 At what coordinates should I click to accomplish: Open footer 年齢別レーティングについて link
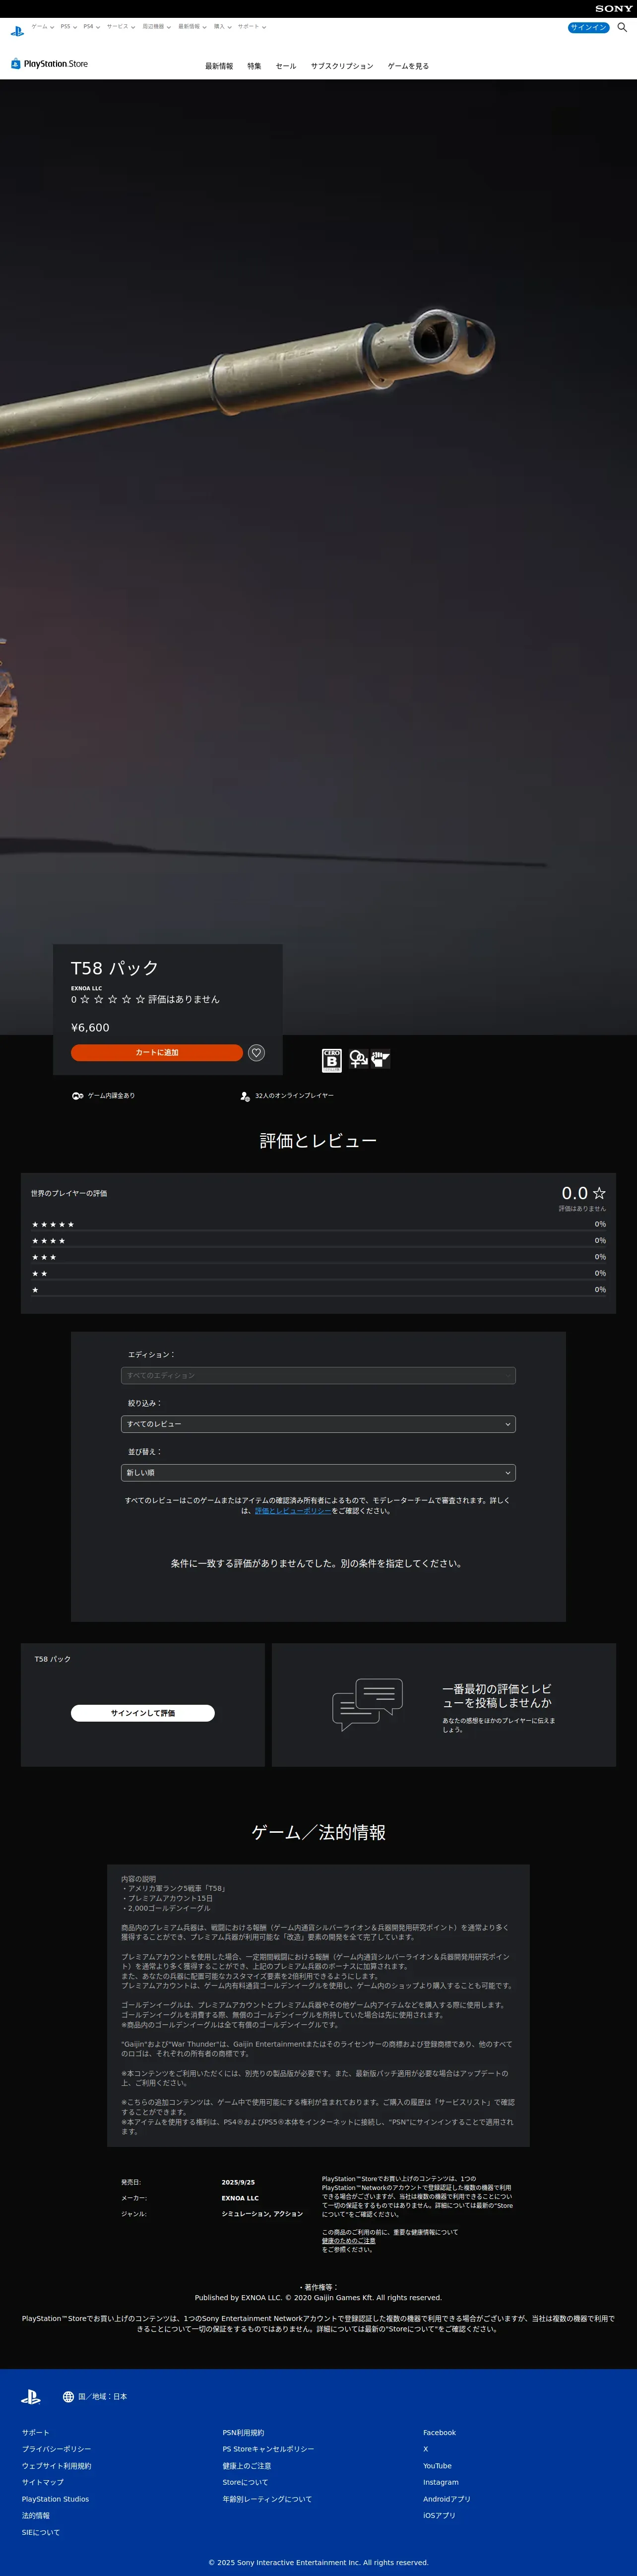(267, 2499)
